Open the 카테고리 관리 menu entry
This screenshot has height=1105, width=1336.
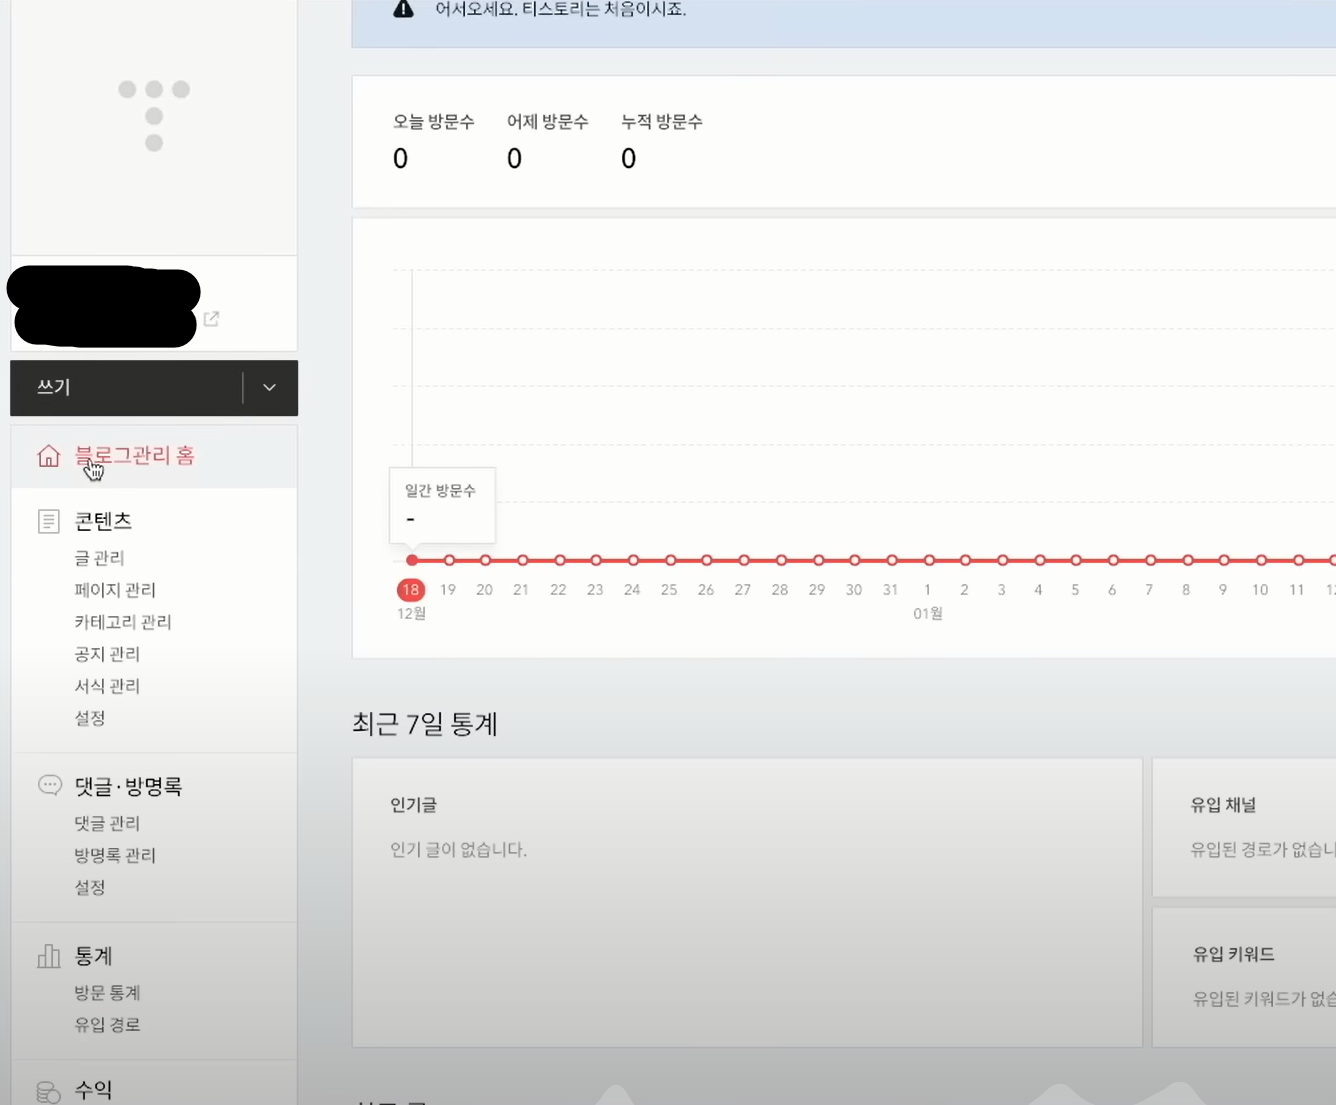point(123,621)
